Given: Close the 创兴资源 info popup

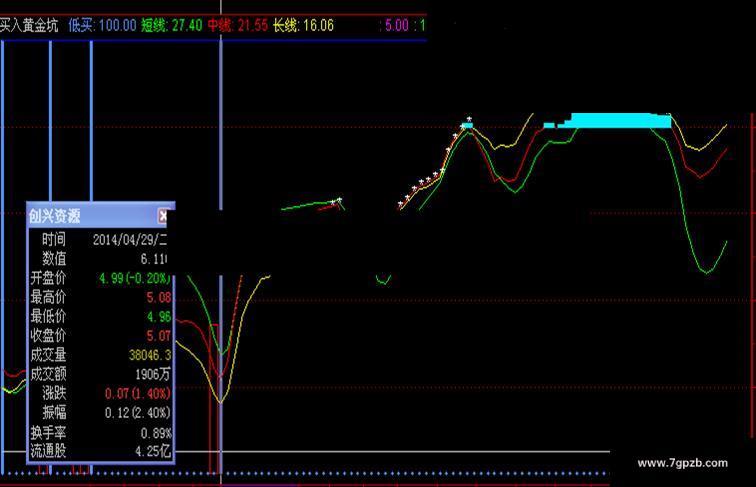Looking at the screenshot, I should [x=163, y=216].
